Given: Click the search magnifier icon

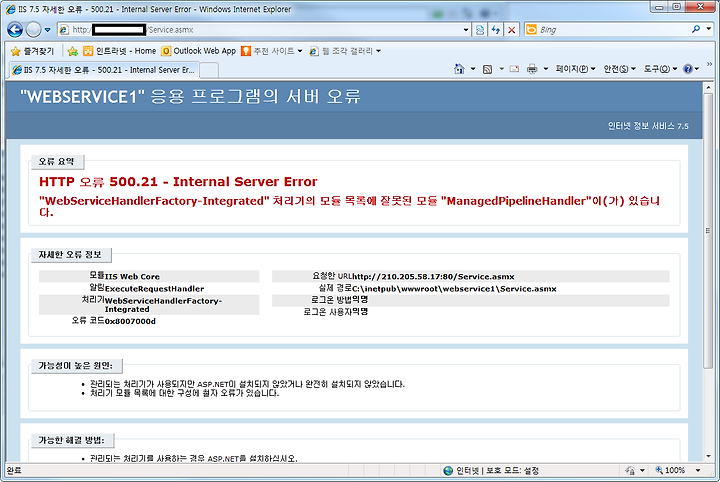Looking at the screenshot, I should point(696,29).
